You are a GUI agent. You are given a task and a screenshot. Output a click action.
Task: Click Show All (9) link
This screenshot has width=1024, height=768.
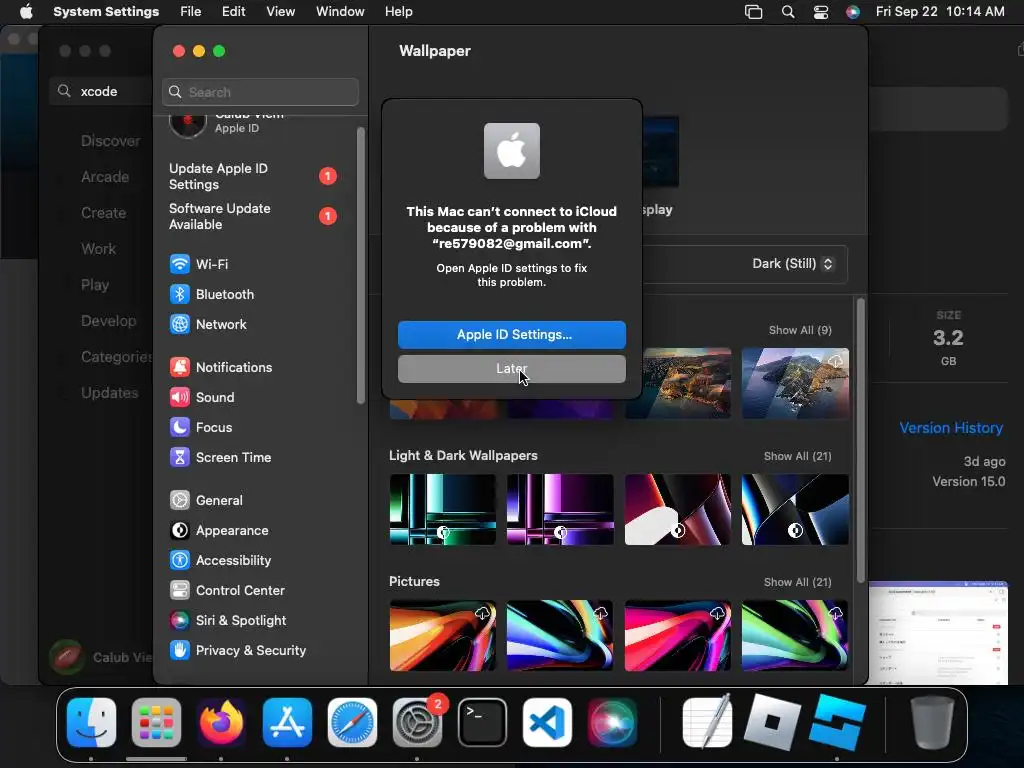(800, 330)
